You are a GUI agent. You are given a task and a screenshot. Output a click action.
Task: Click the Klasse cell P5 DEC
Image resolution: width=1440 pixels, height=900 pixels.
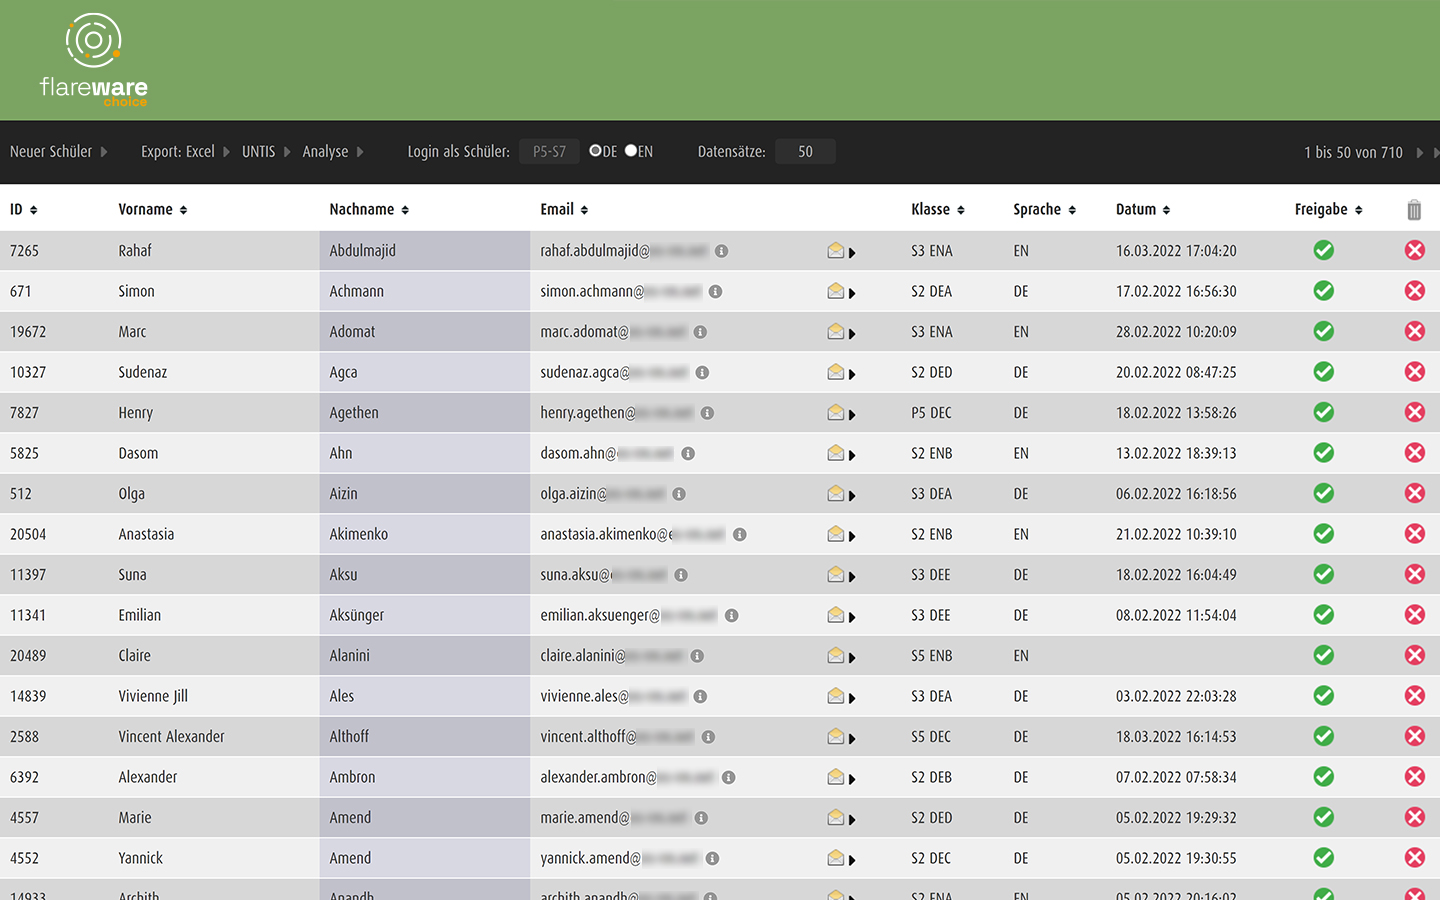click(x=931, y=413)
